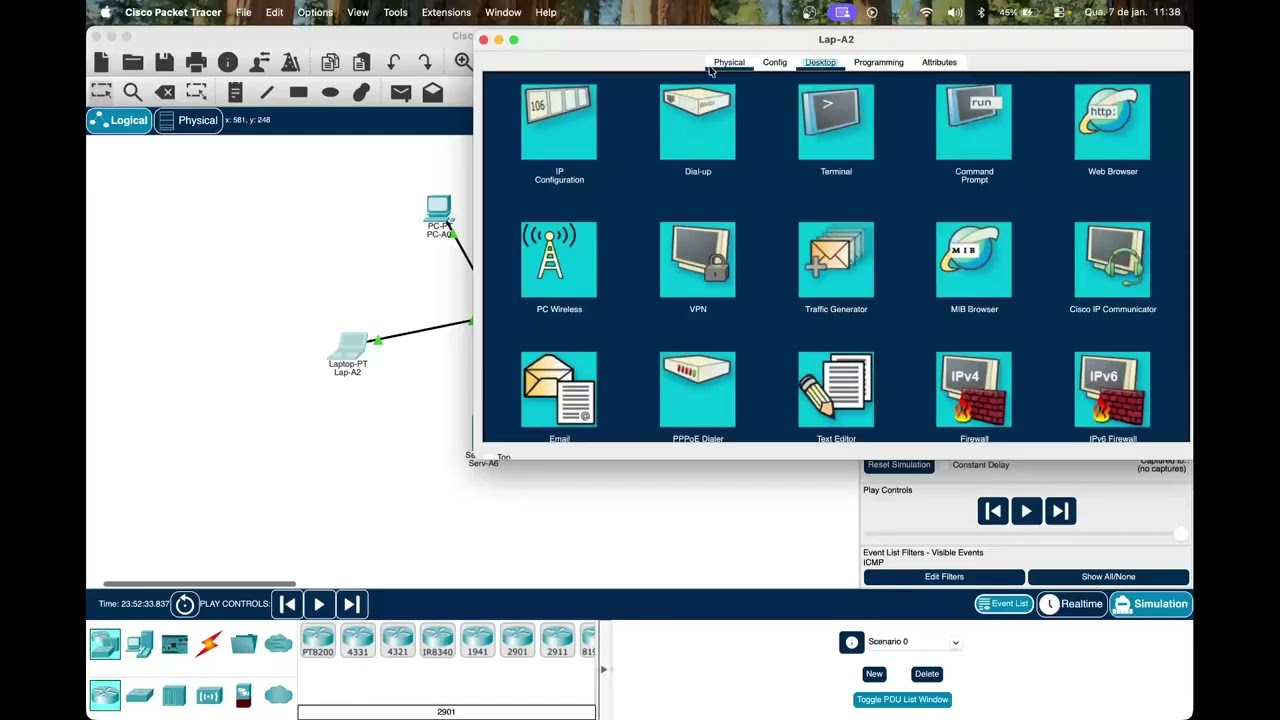Select the Draw Ellipse tool
Viewport: 1280px width, 720px height.
(330, 92)
